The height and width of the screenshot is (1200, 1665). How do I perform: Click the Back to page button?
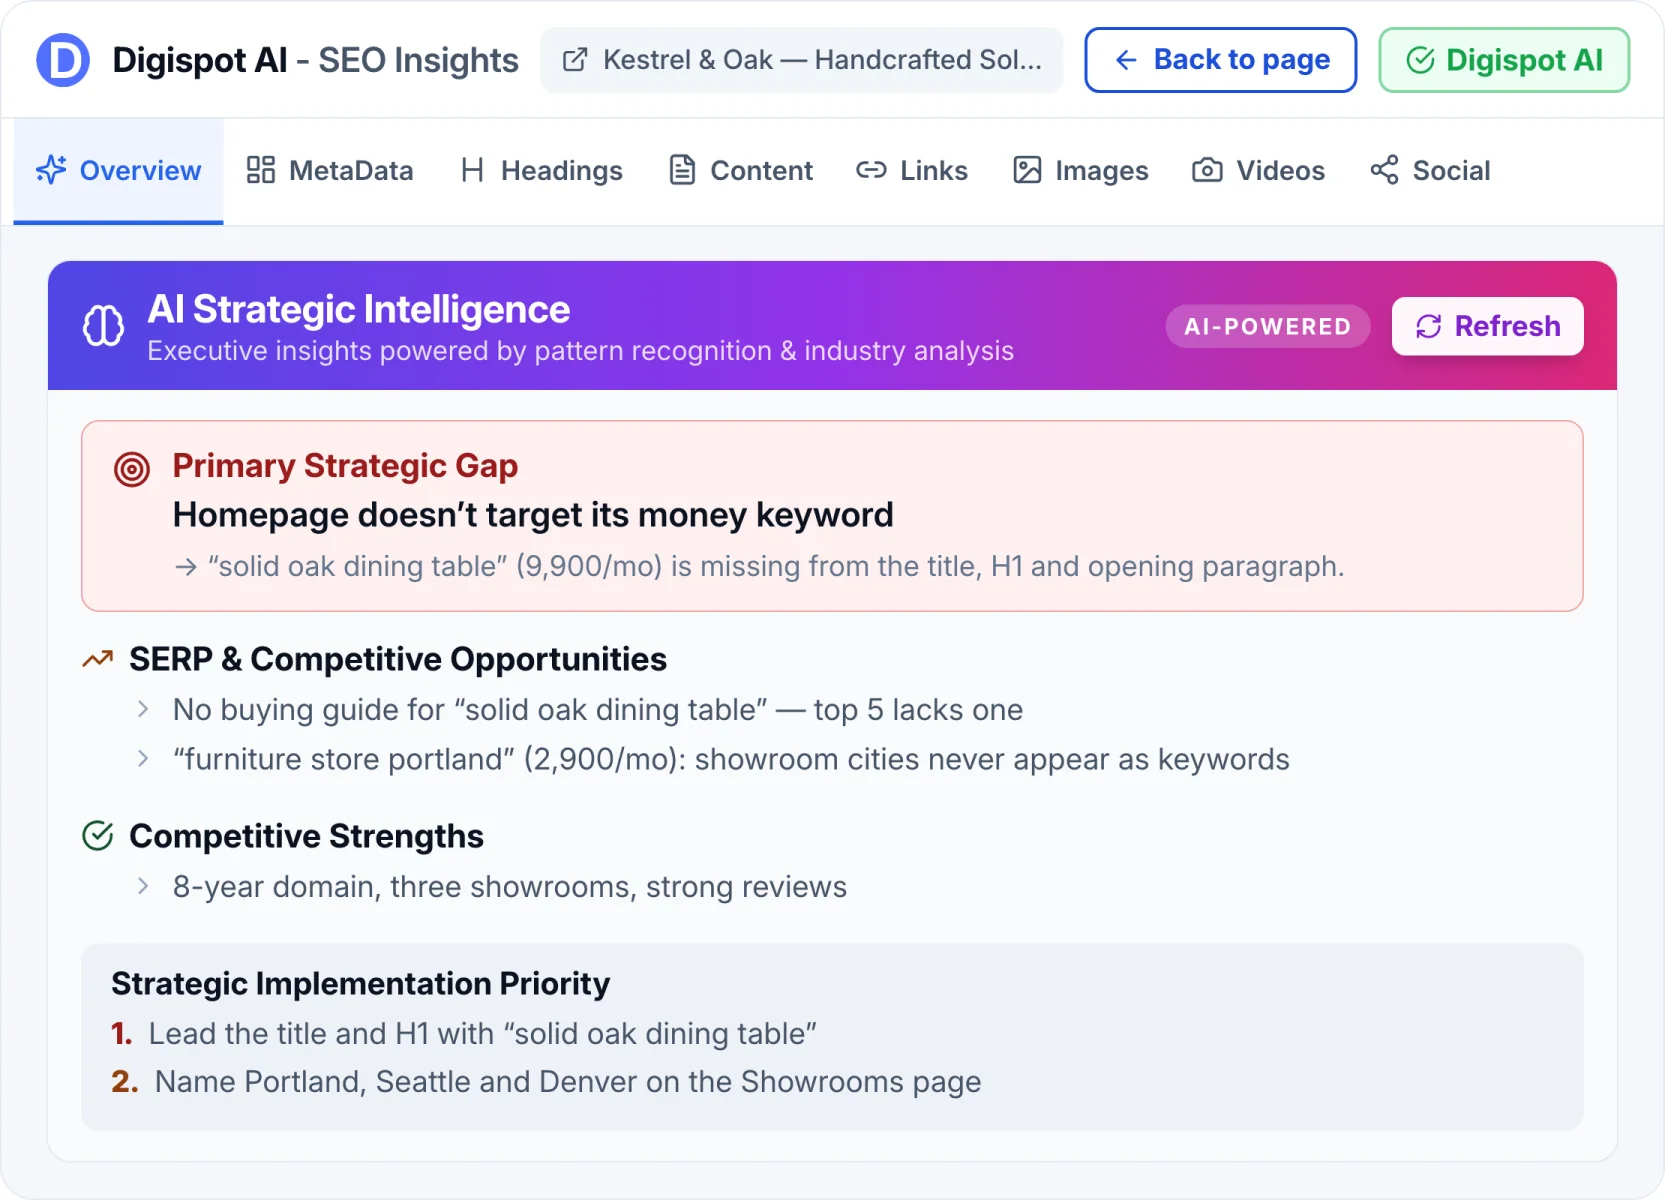coord(1221,60)
